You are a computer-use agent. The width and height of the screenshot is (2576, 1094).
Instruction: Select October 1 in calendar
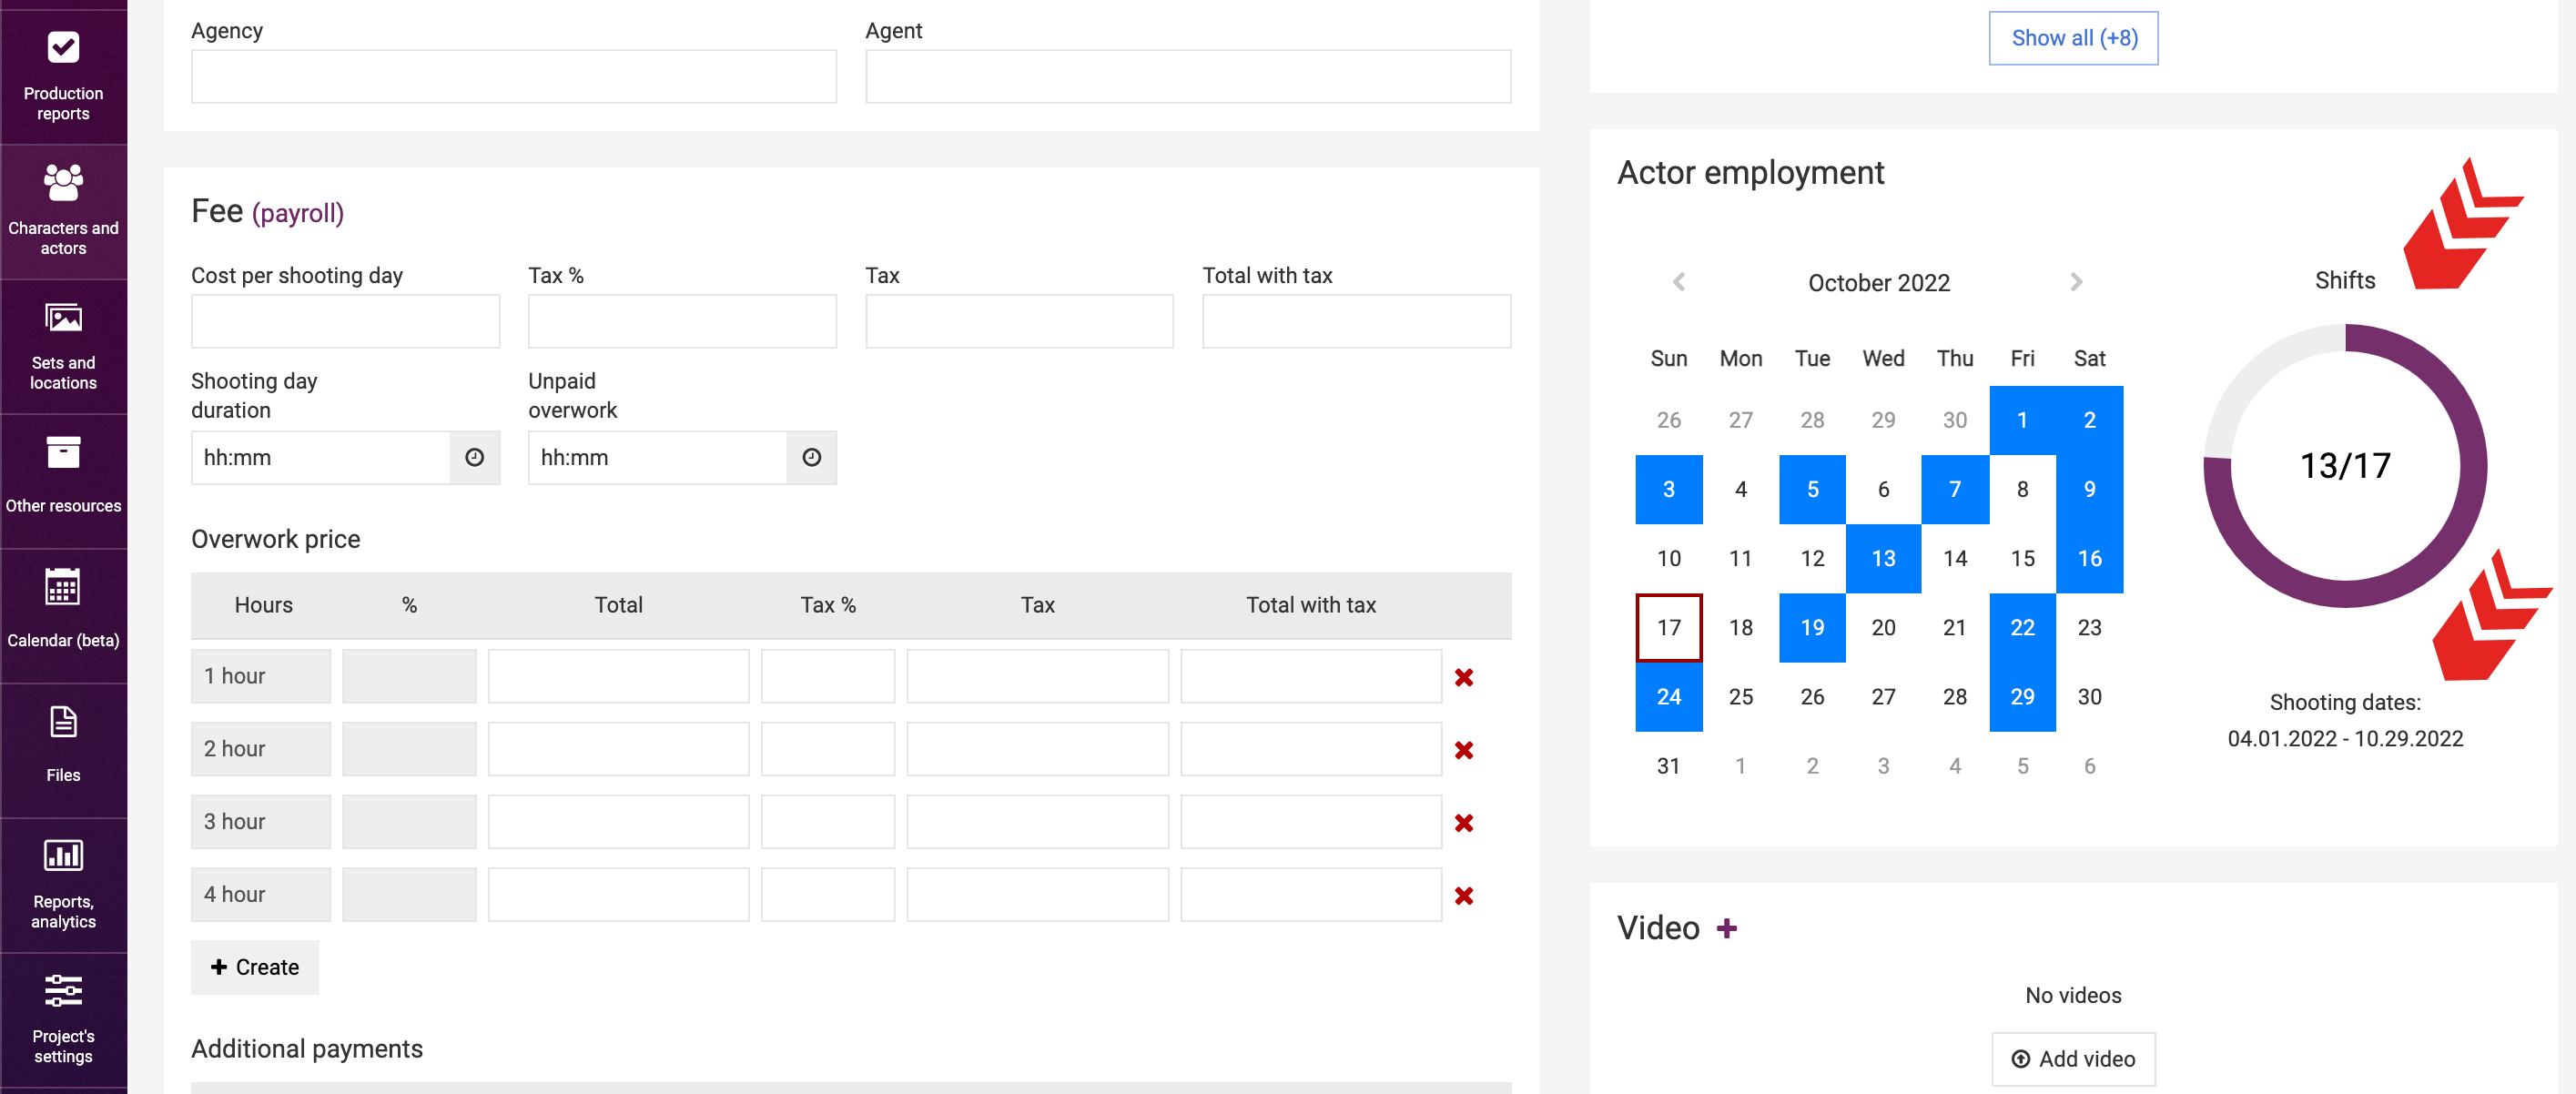coord(2022,421)
